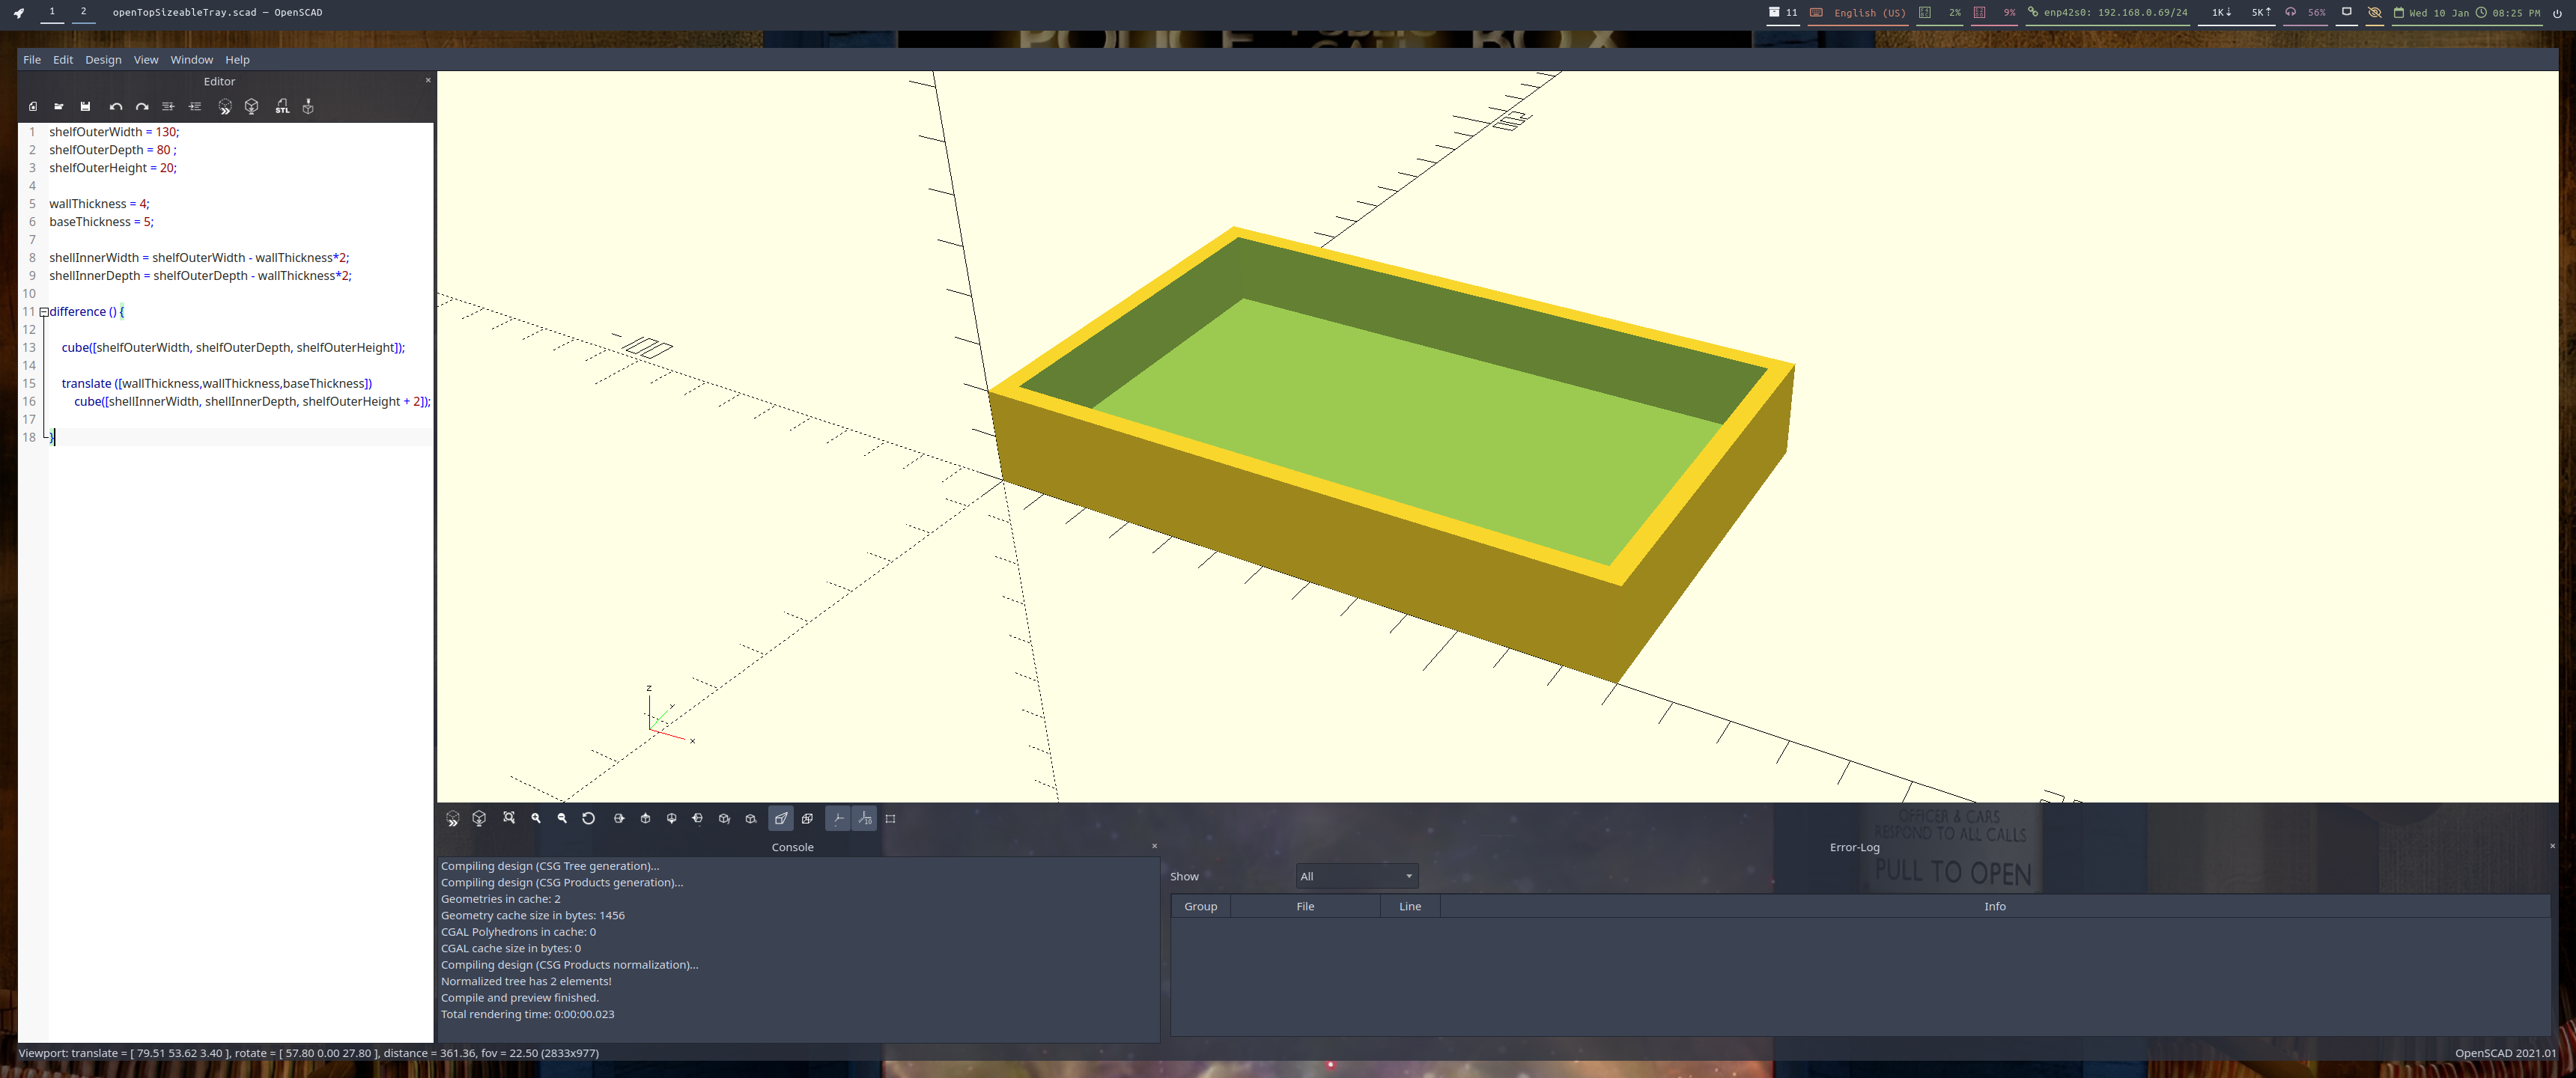
Task: Open the Show filter dropdown set to All
Action: pyautogui.click(x=1356, y=876)
